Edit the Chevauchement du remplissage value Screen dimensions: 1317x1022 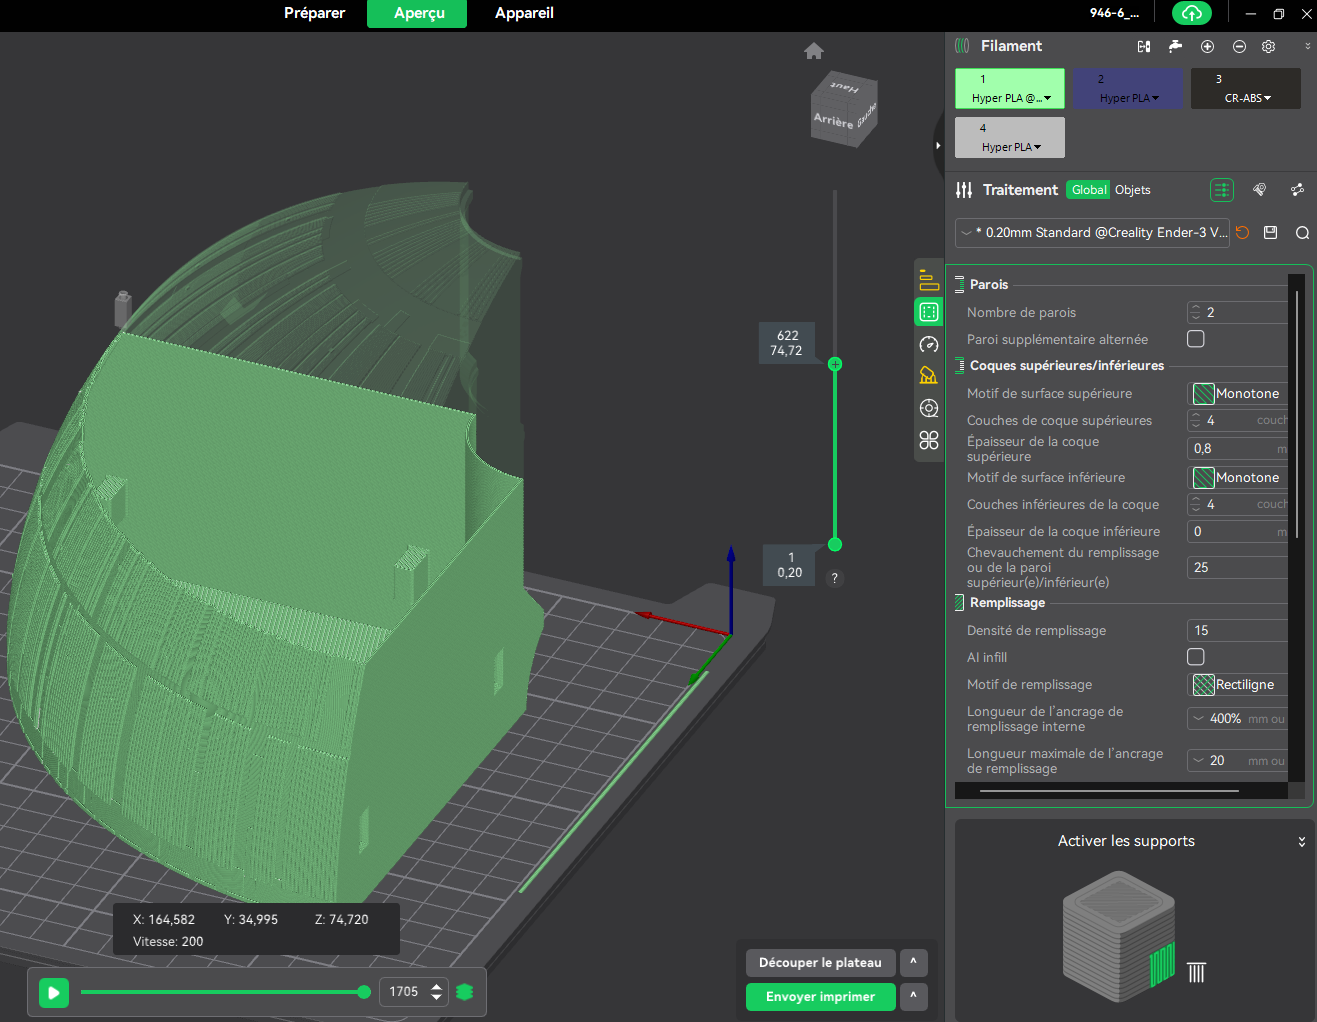1238,567
